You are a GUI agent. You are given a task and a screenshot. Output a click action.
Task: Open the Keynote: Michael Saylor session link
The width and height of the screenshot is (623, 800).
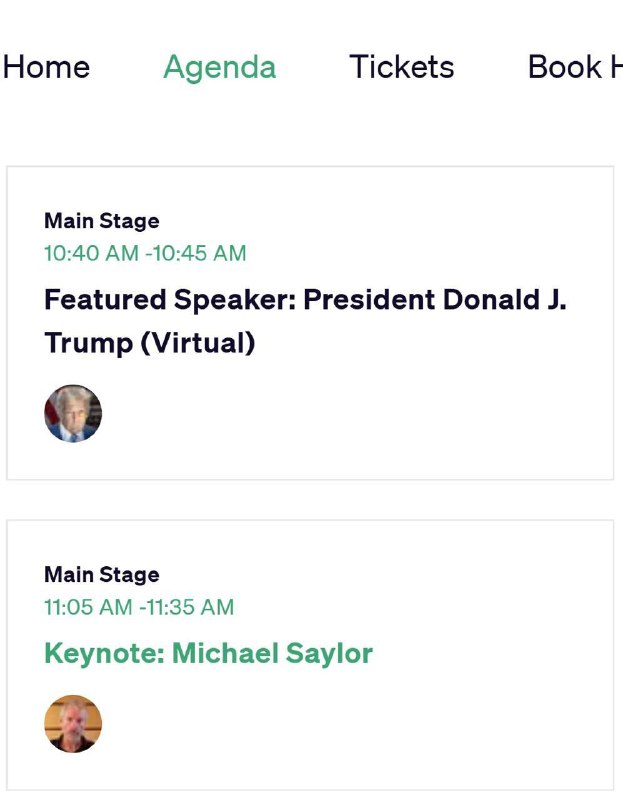[x=208, y=654]
